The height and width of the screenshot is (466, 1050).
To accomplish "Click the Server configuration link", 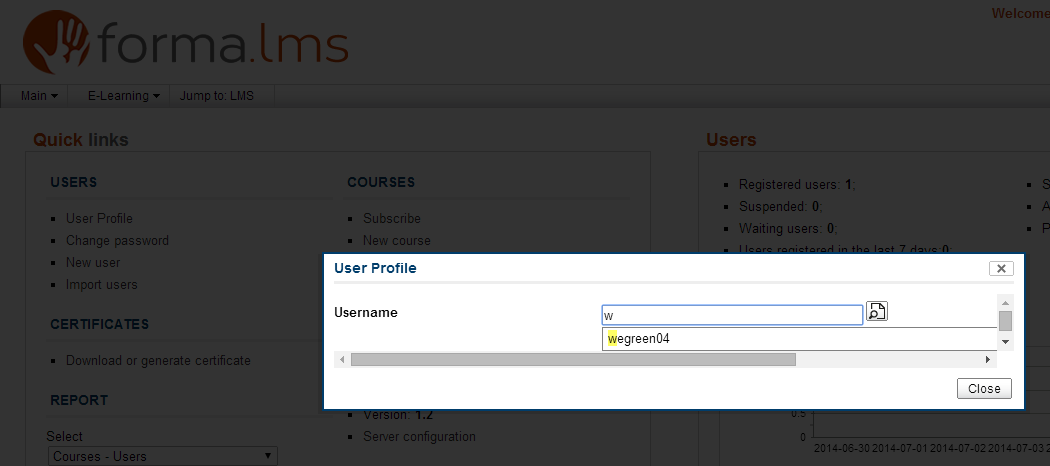I will tap(419, 436).
